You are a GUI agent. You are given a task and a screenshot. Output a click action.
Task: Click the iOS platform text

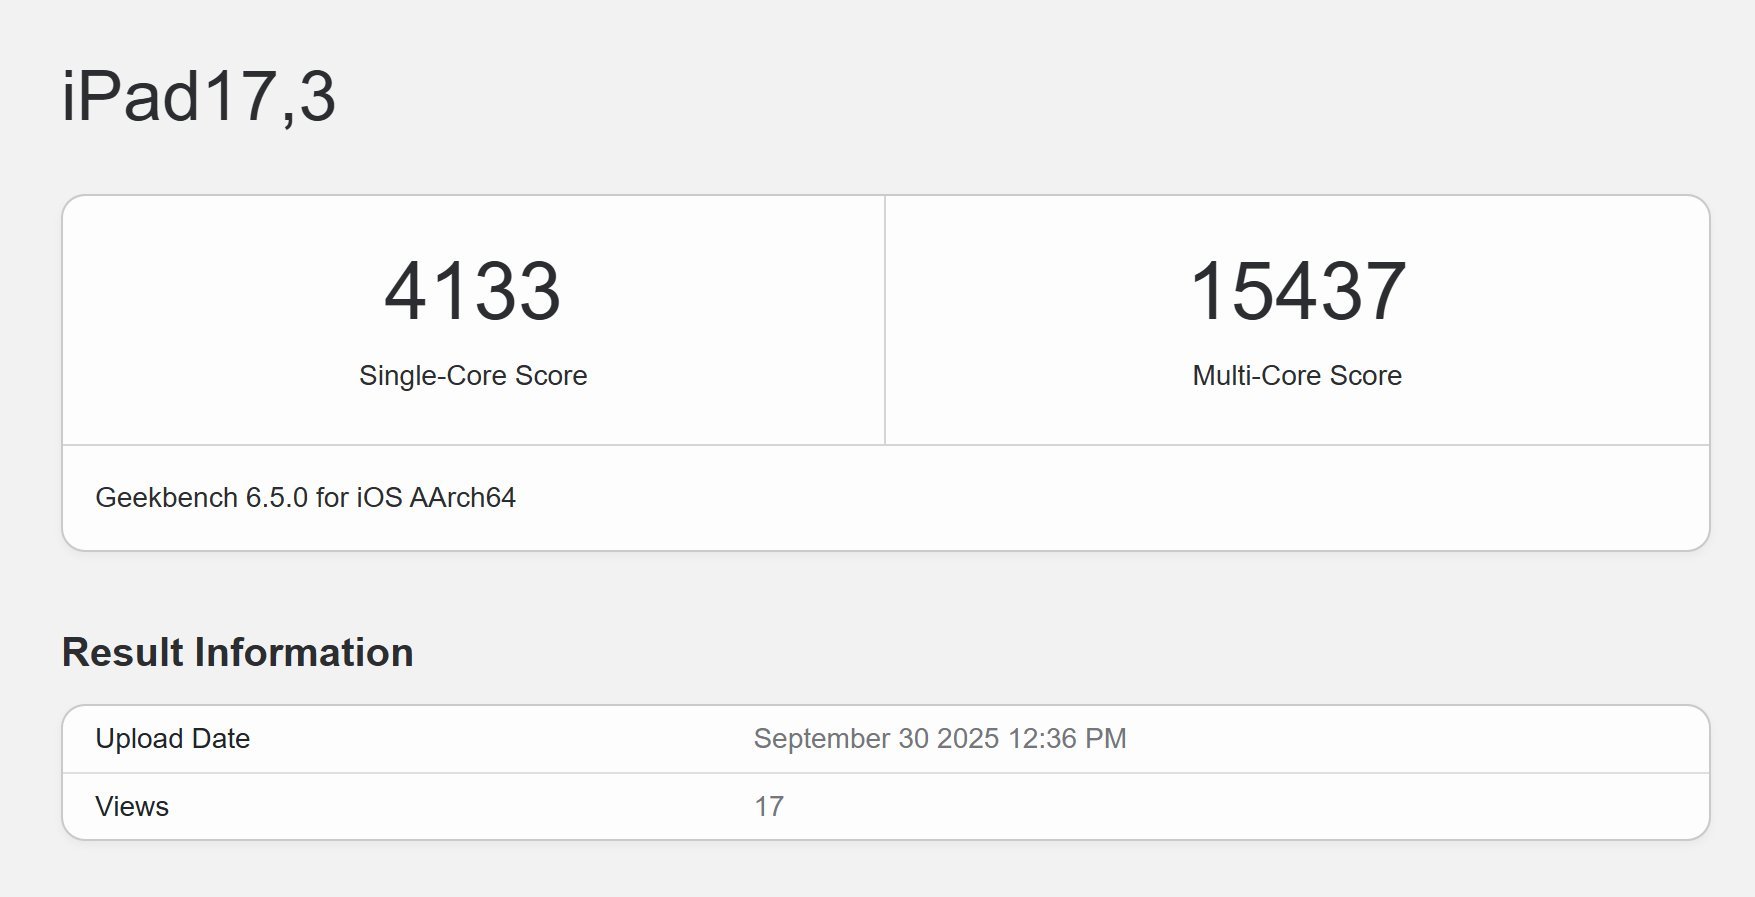379,498
